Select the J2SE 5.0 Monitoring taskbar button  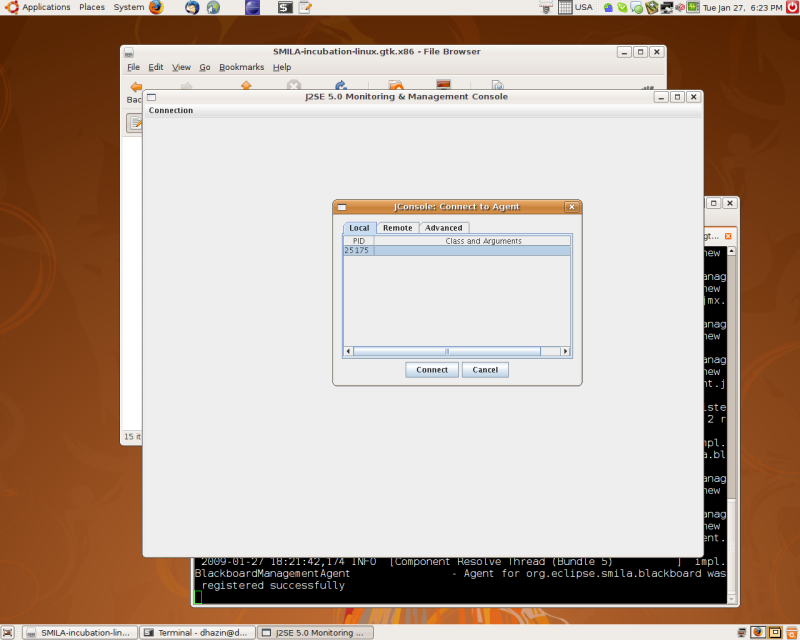tap(315, 633)
